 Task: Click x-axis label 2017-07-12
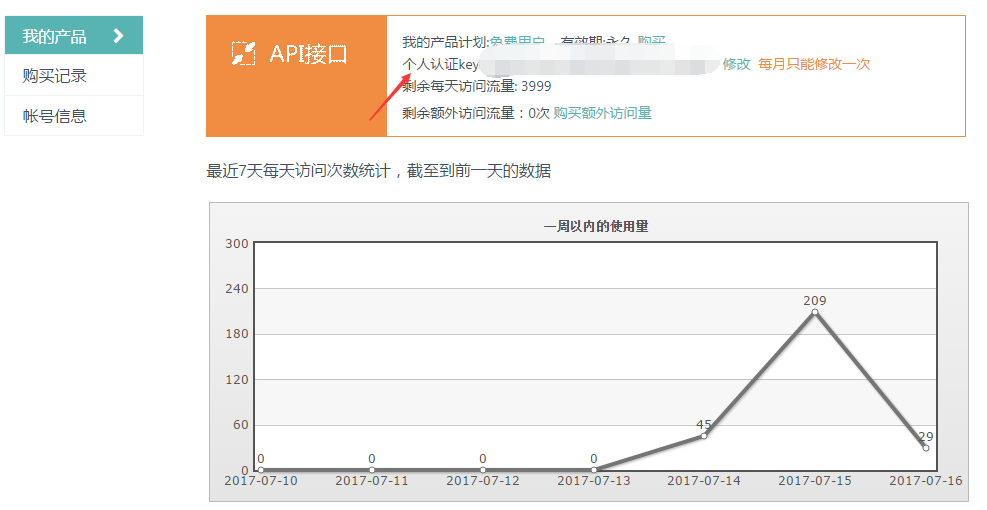[483, 480]
